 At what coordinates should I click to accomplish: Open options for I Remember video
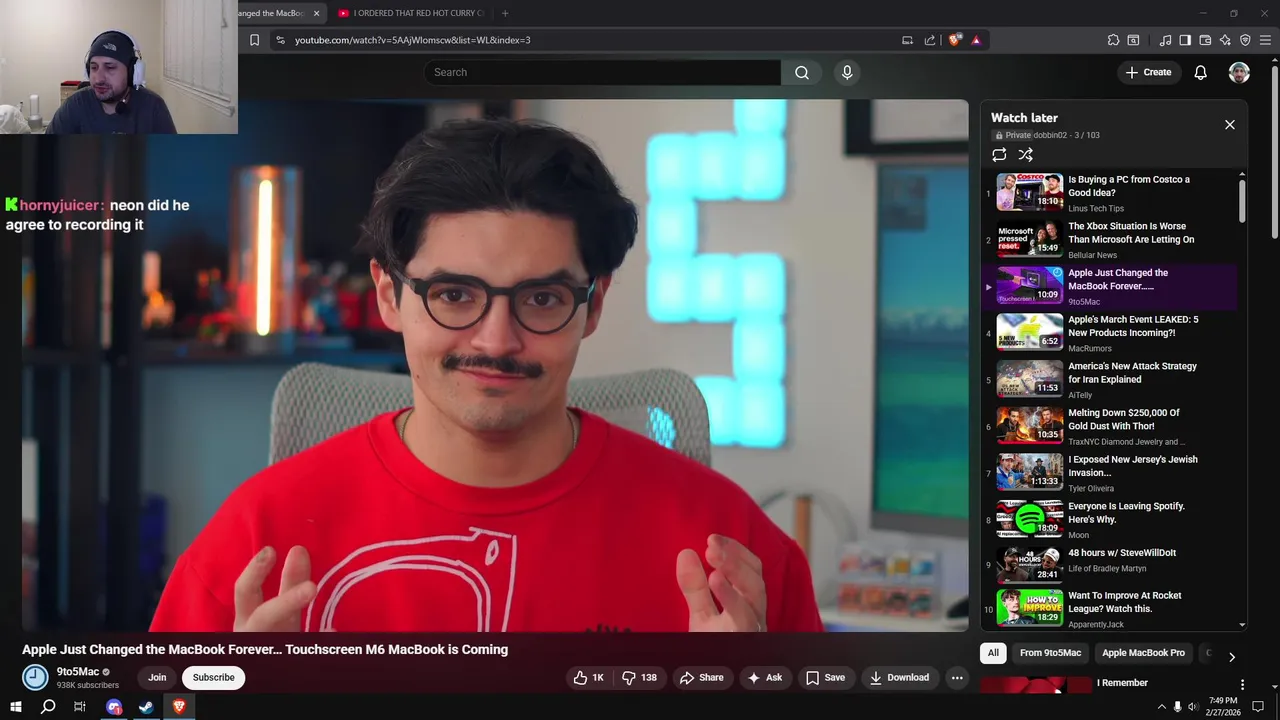coord(1242,685)
